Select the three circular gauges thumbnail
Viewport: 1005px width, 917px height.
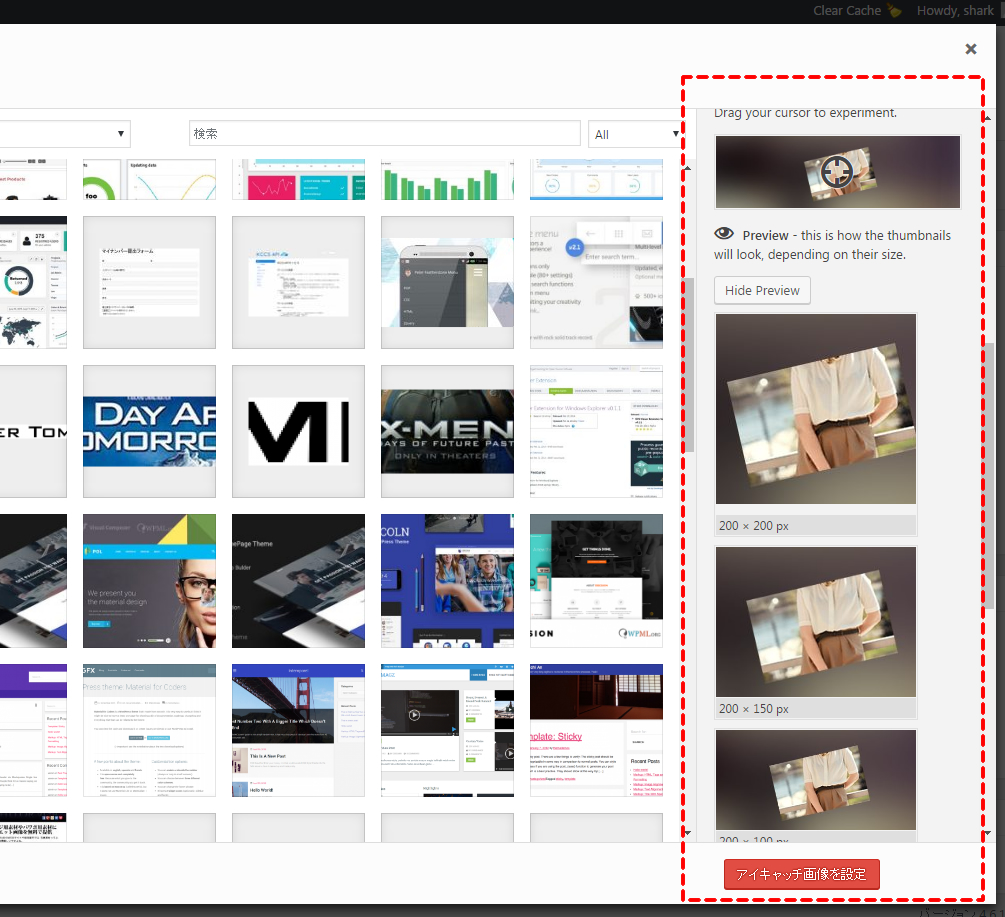tap(596, 179)
